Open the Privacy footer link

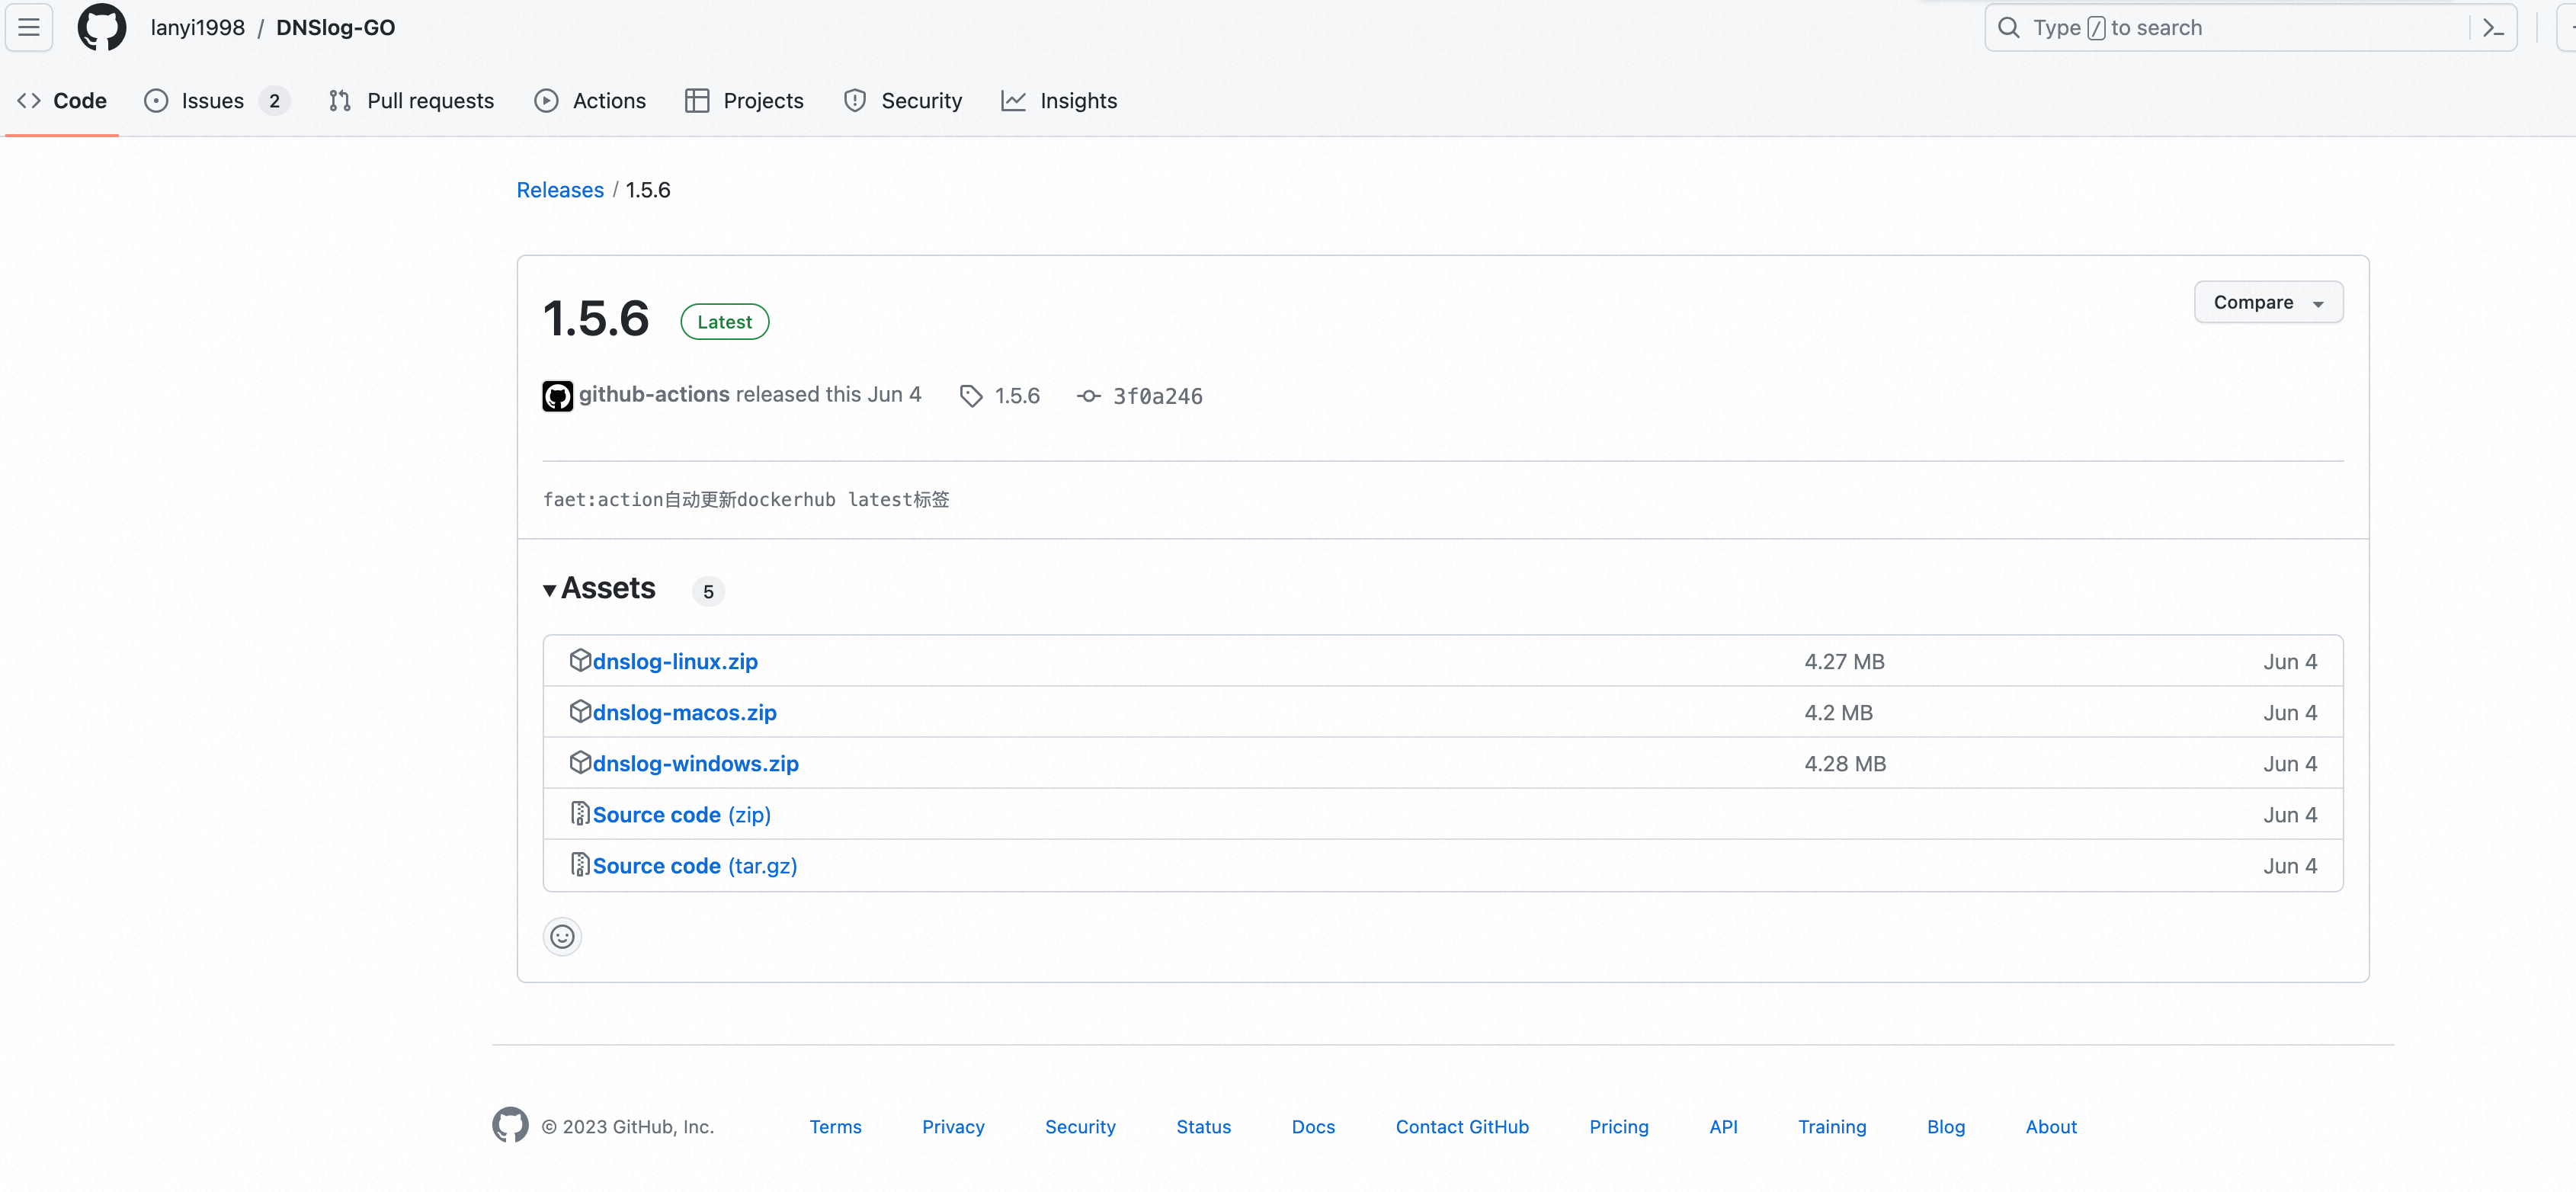tap(953, 1126)
